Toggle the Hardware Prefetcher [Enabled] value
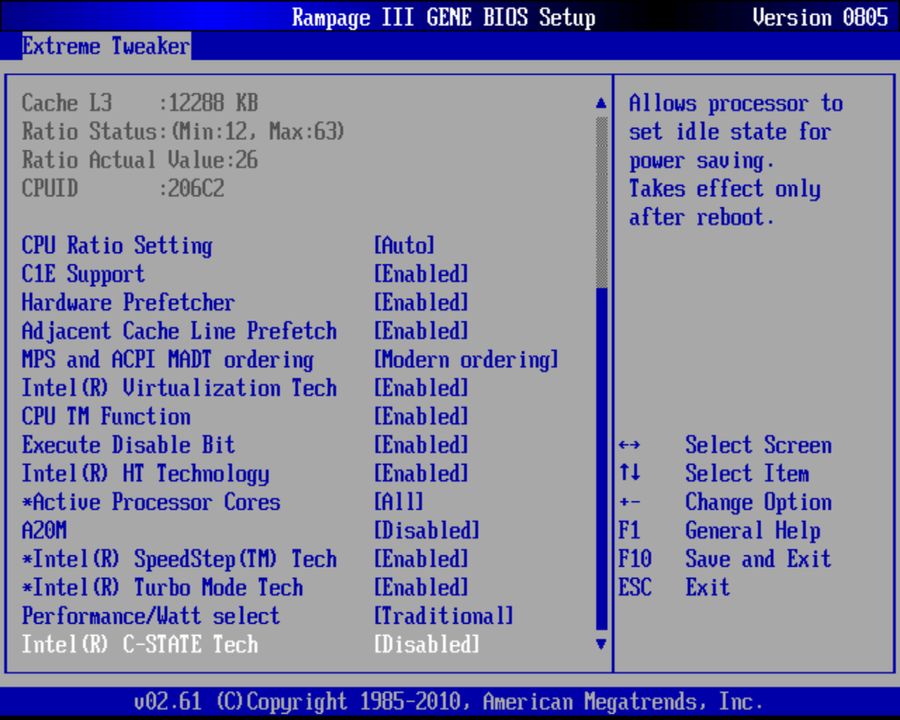Screen dimensions: 900x720 [421, 303]
